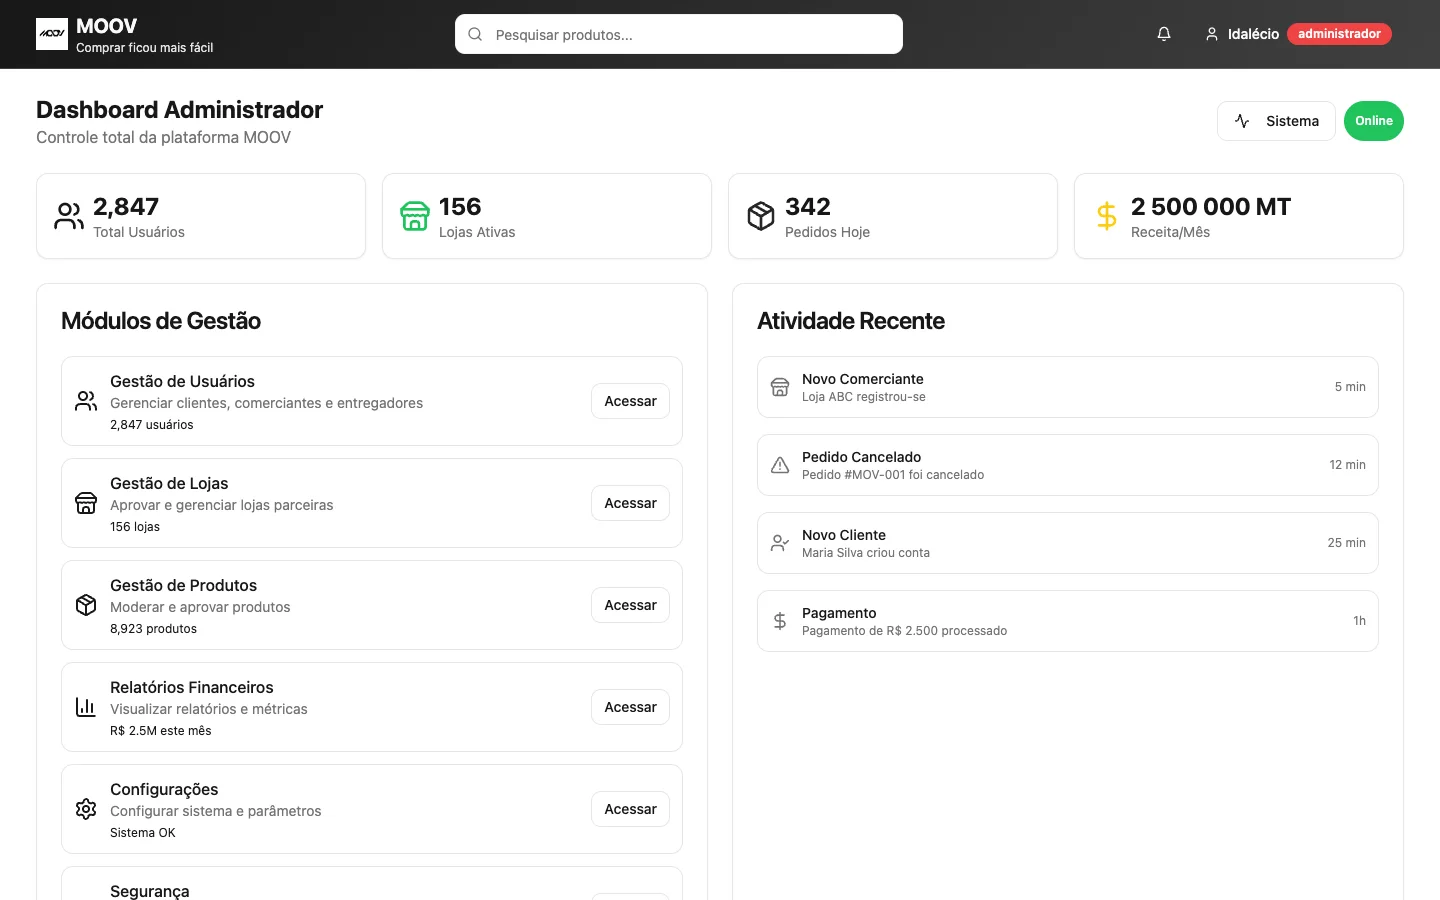This screenshot has width=1440, height=900.
Task: Click the Sistema button
Action: 1276,121
